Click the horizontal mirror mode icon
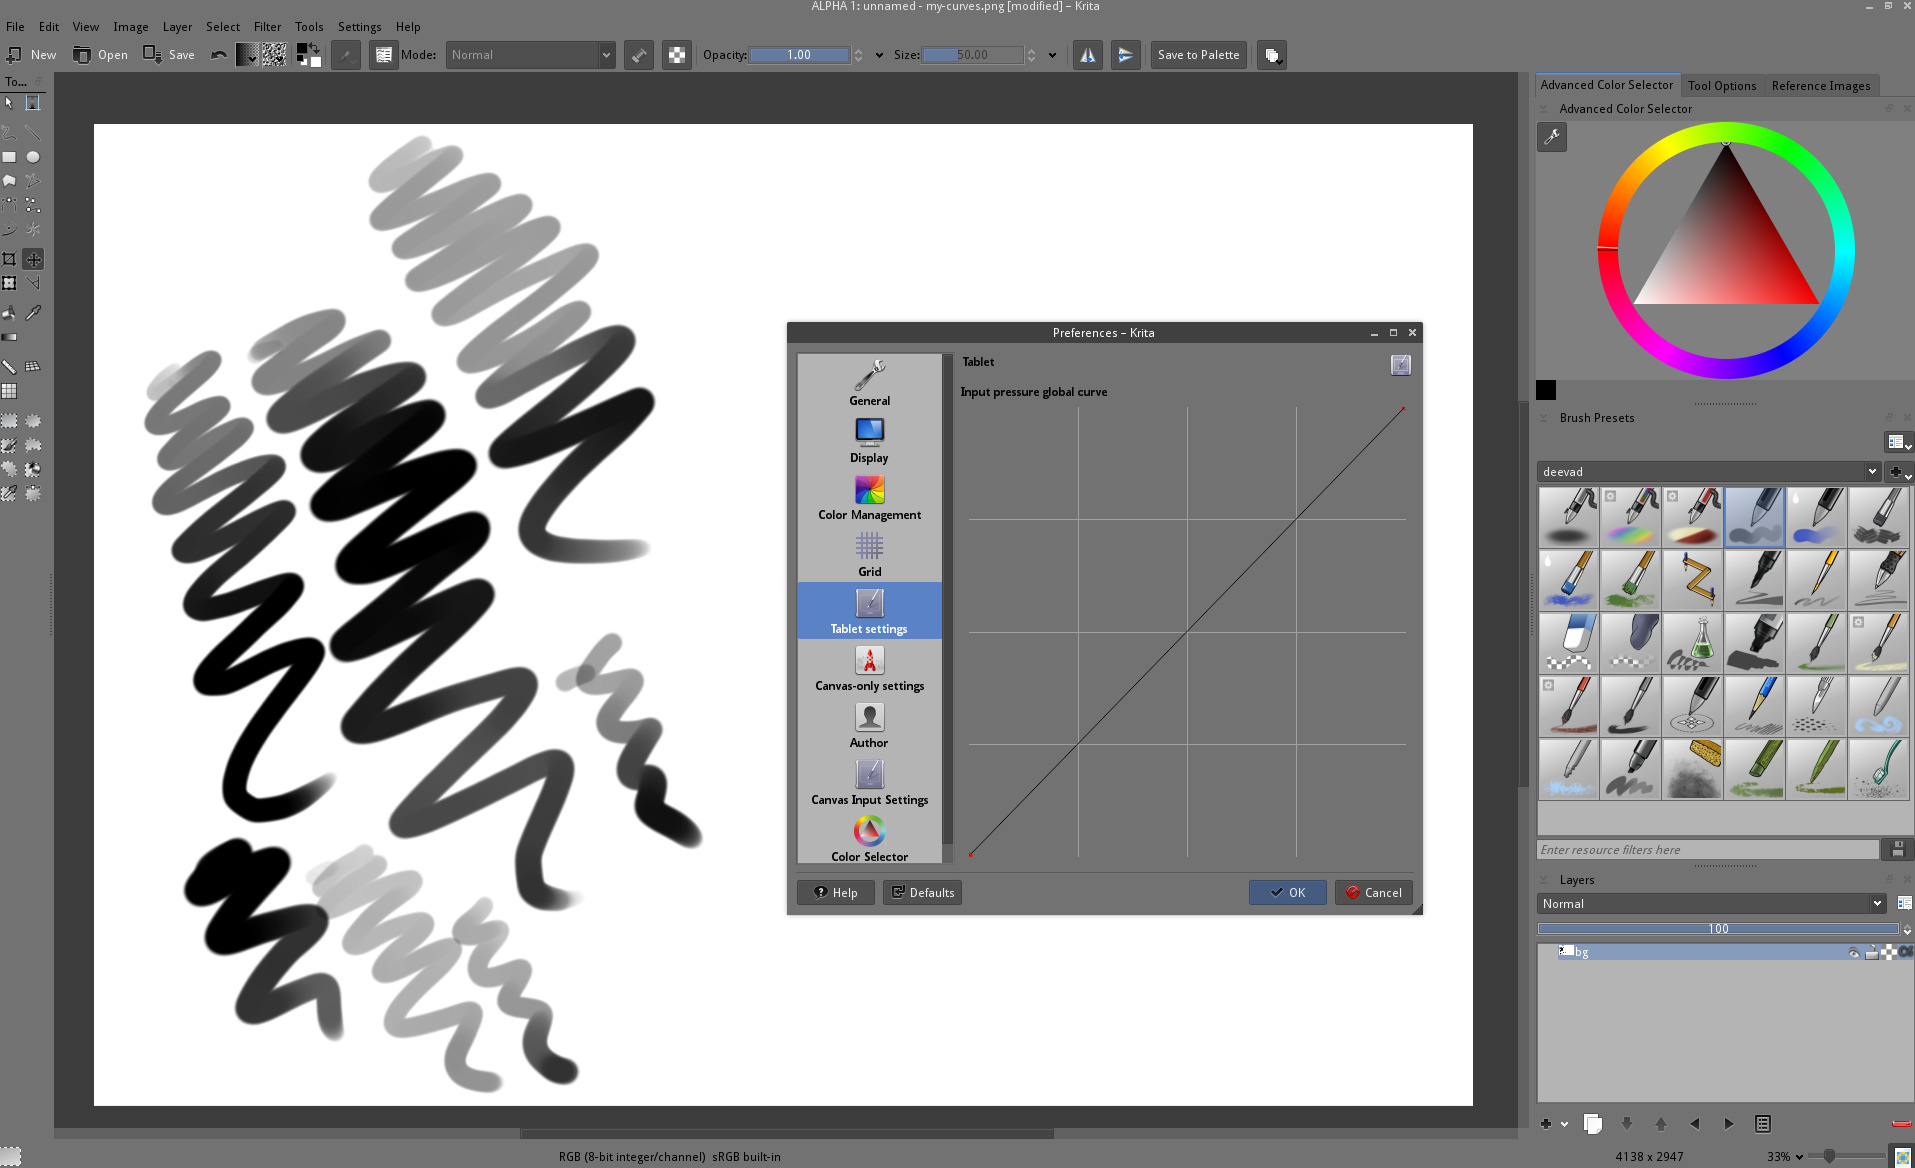Screen dimensions: 1915x1168 click(x=1087, y=55)
